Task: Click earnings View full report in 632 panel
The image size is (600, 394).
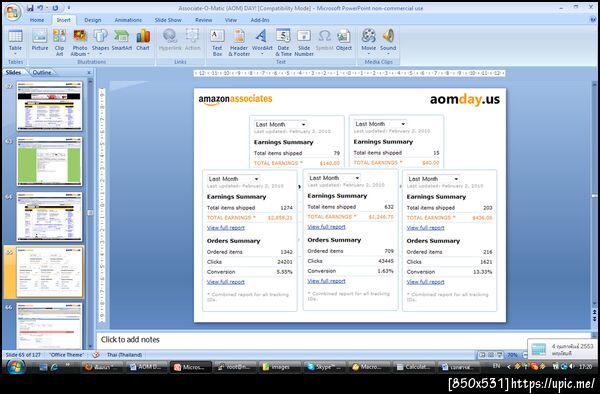Action: [x=326, y=227]
